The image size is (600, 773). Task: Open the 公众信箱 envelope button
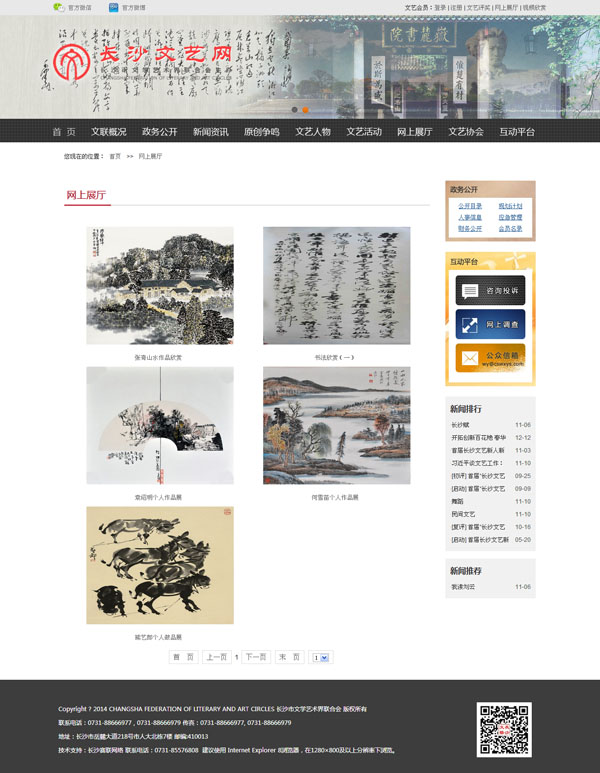coord(490,357)
